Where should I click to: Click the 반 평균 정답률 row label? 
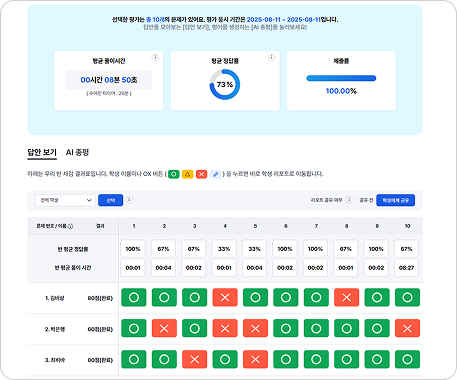coord(73,249)
